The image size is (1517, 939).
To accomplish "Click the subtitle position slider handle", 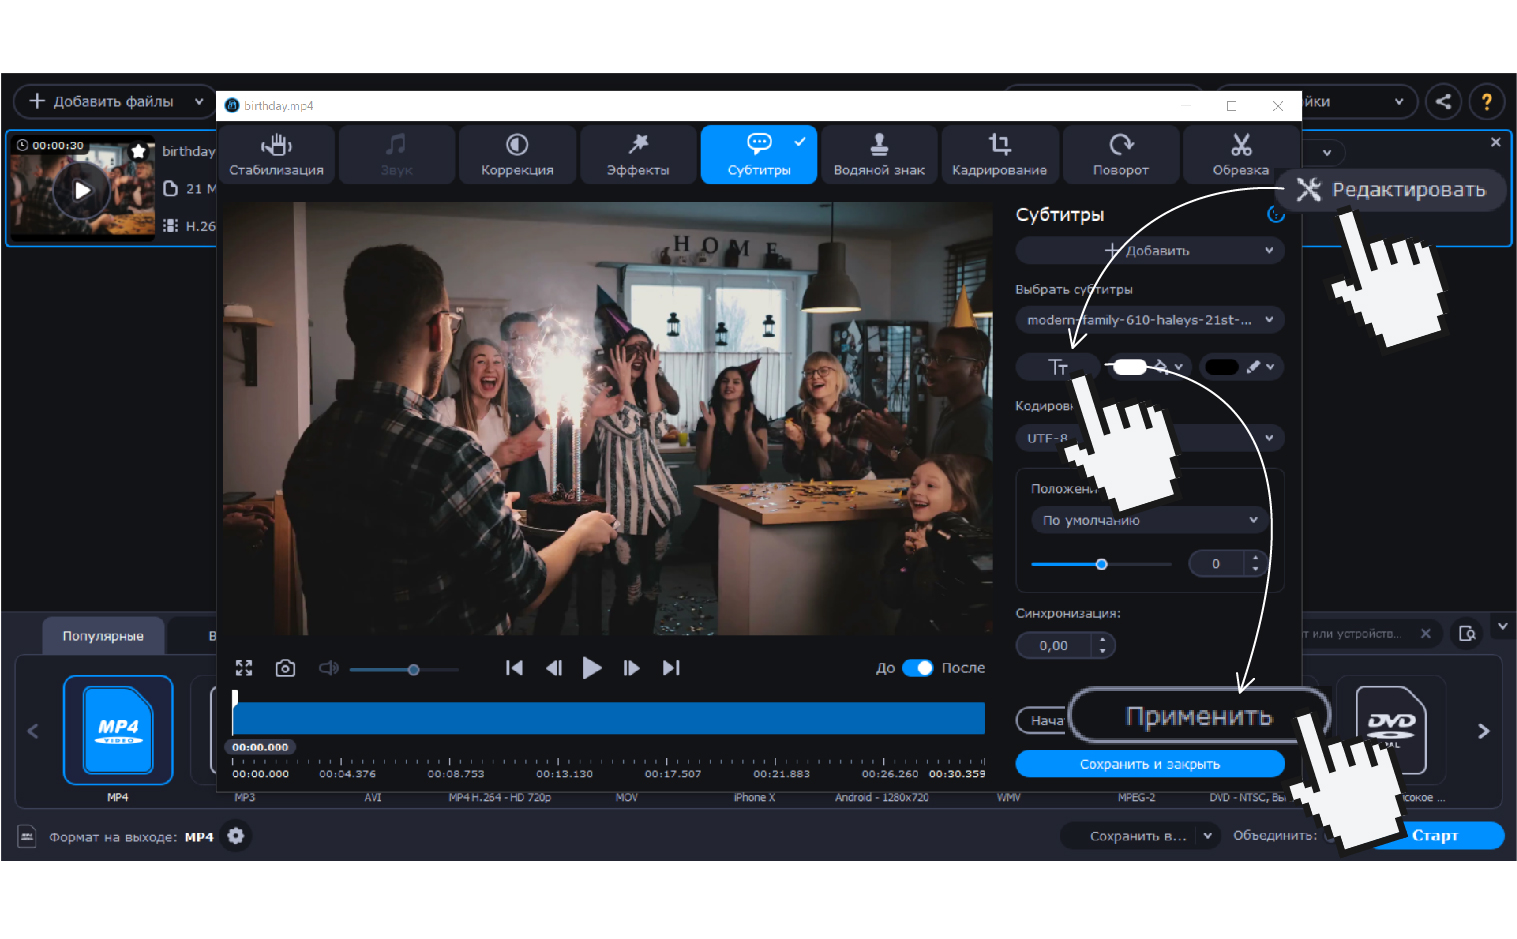I will click(1101, 565).
